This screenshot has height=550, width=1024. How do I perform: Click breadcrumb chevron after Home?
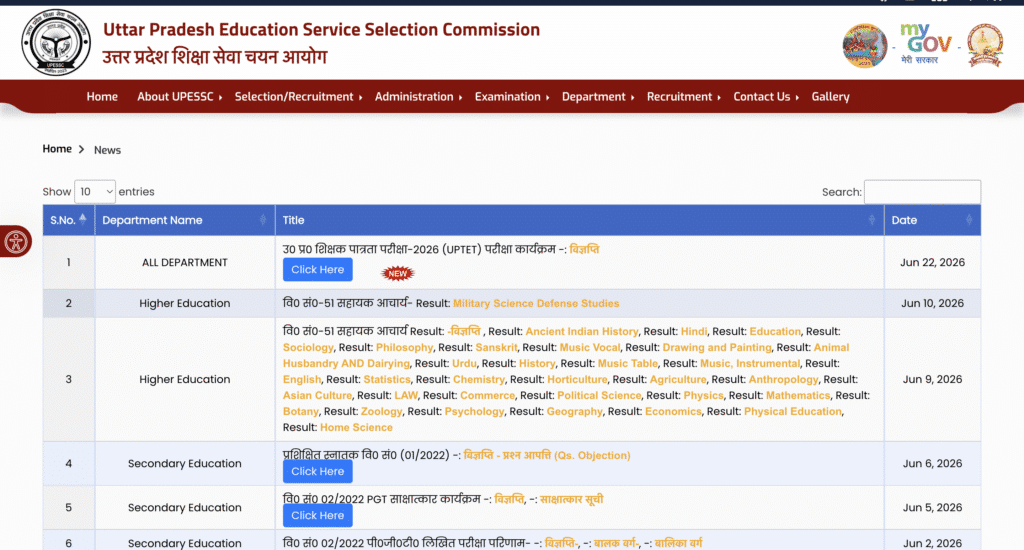82,150
